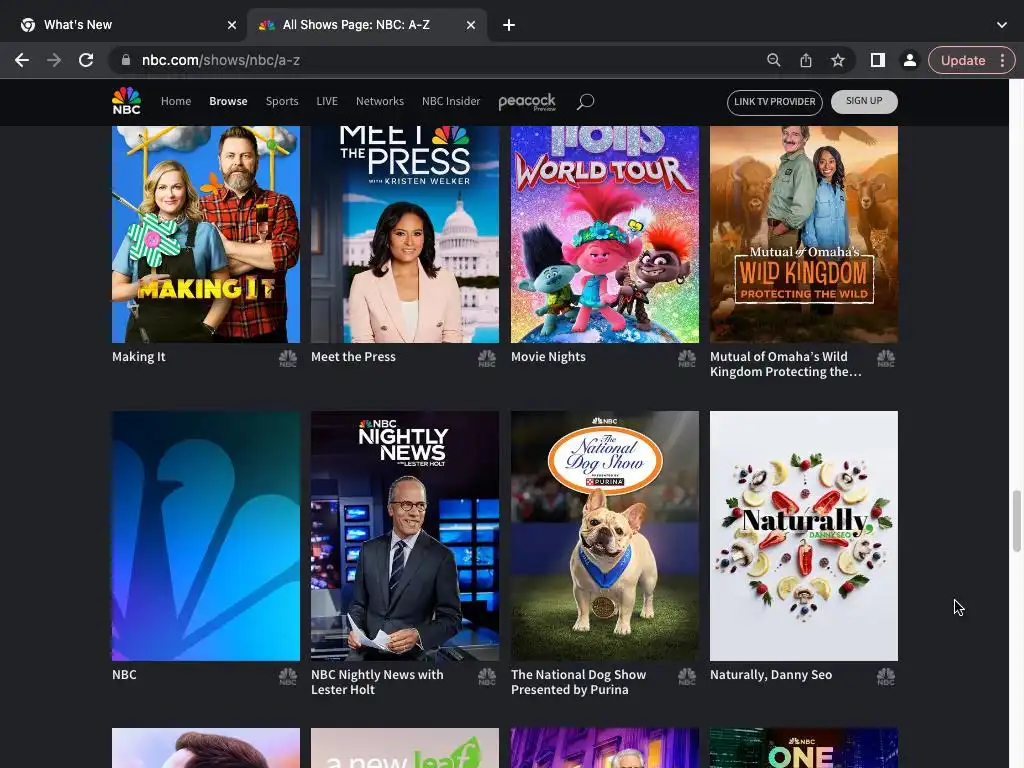The width and height of the screenshot is (1024, 768).
Task: Open the LIVE nav item
Action: pyautogui.click(x=327, y=101)
